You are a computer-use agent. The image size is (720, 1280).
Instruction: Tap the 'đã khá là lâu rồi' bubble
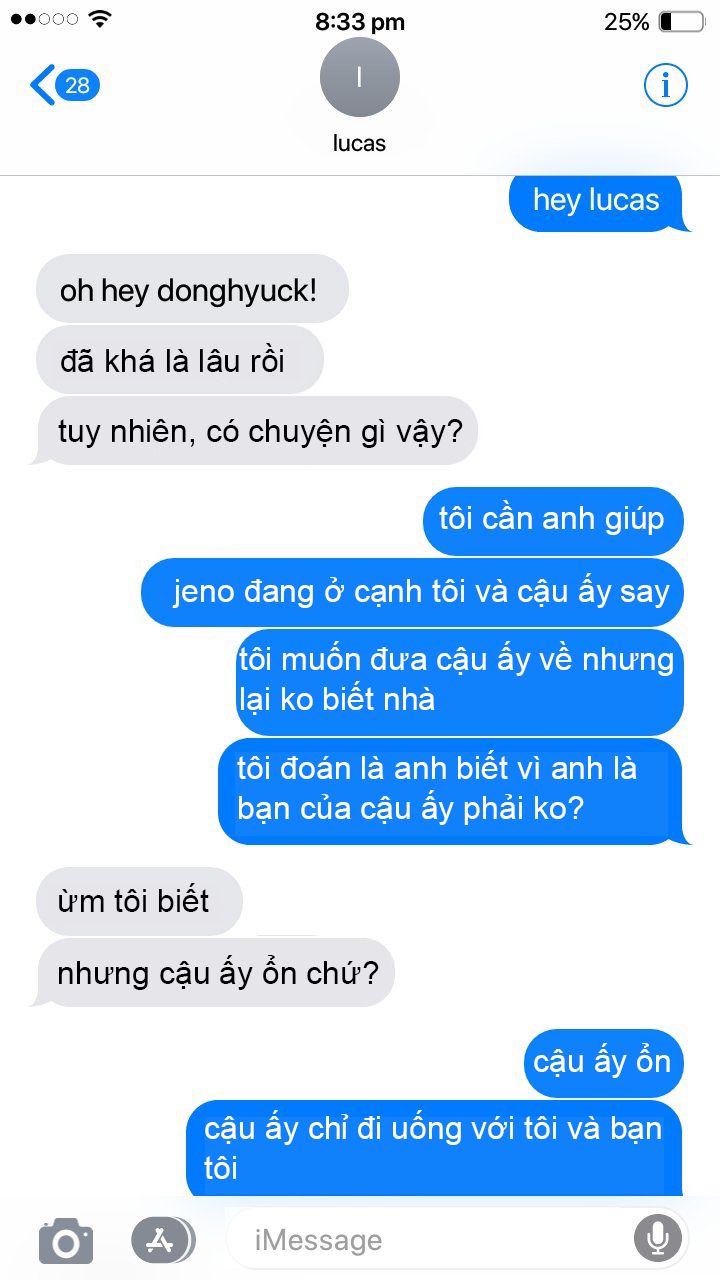[x=179, y=360]
